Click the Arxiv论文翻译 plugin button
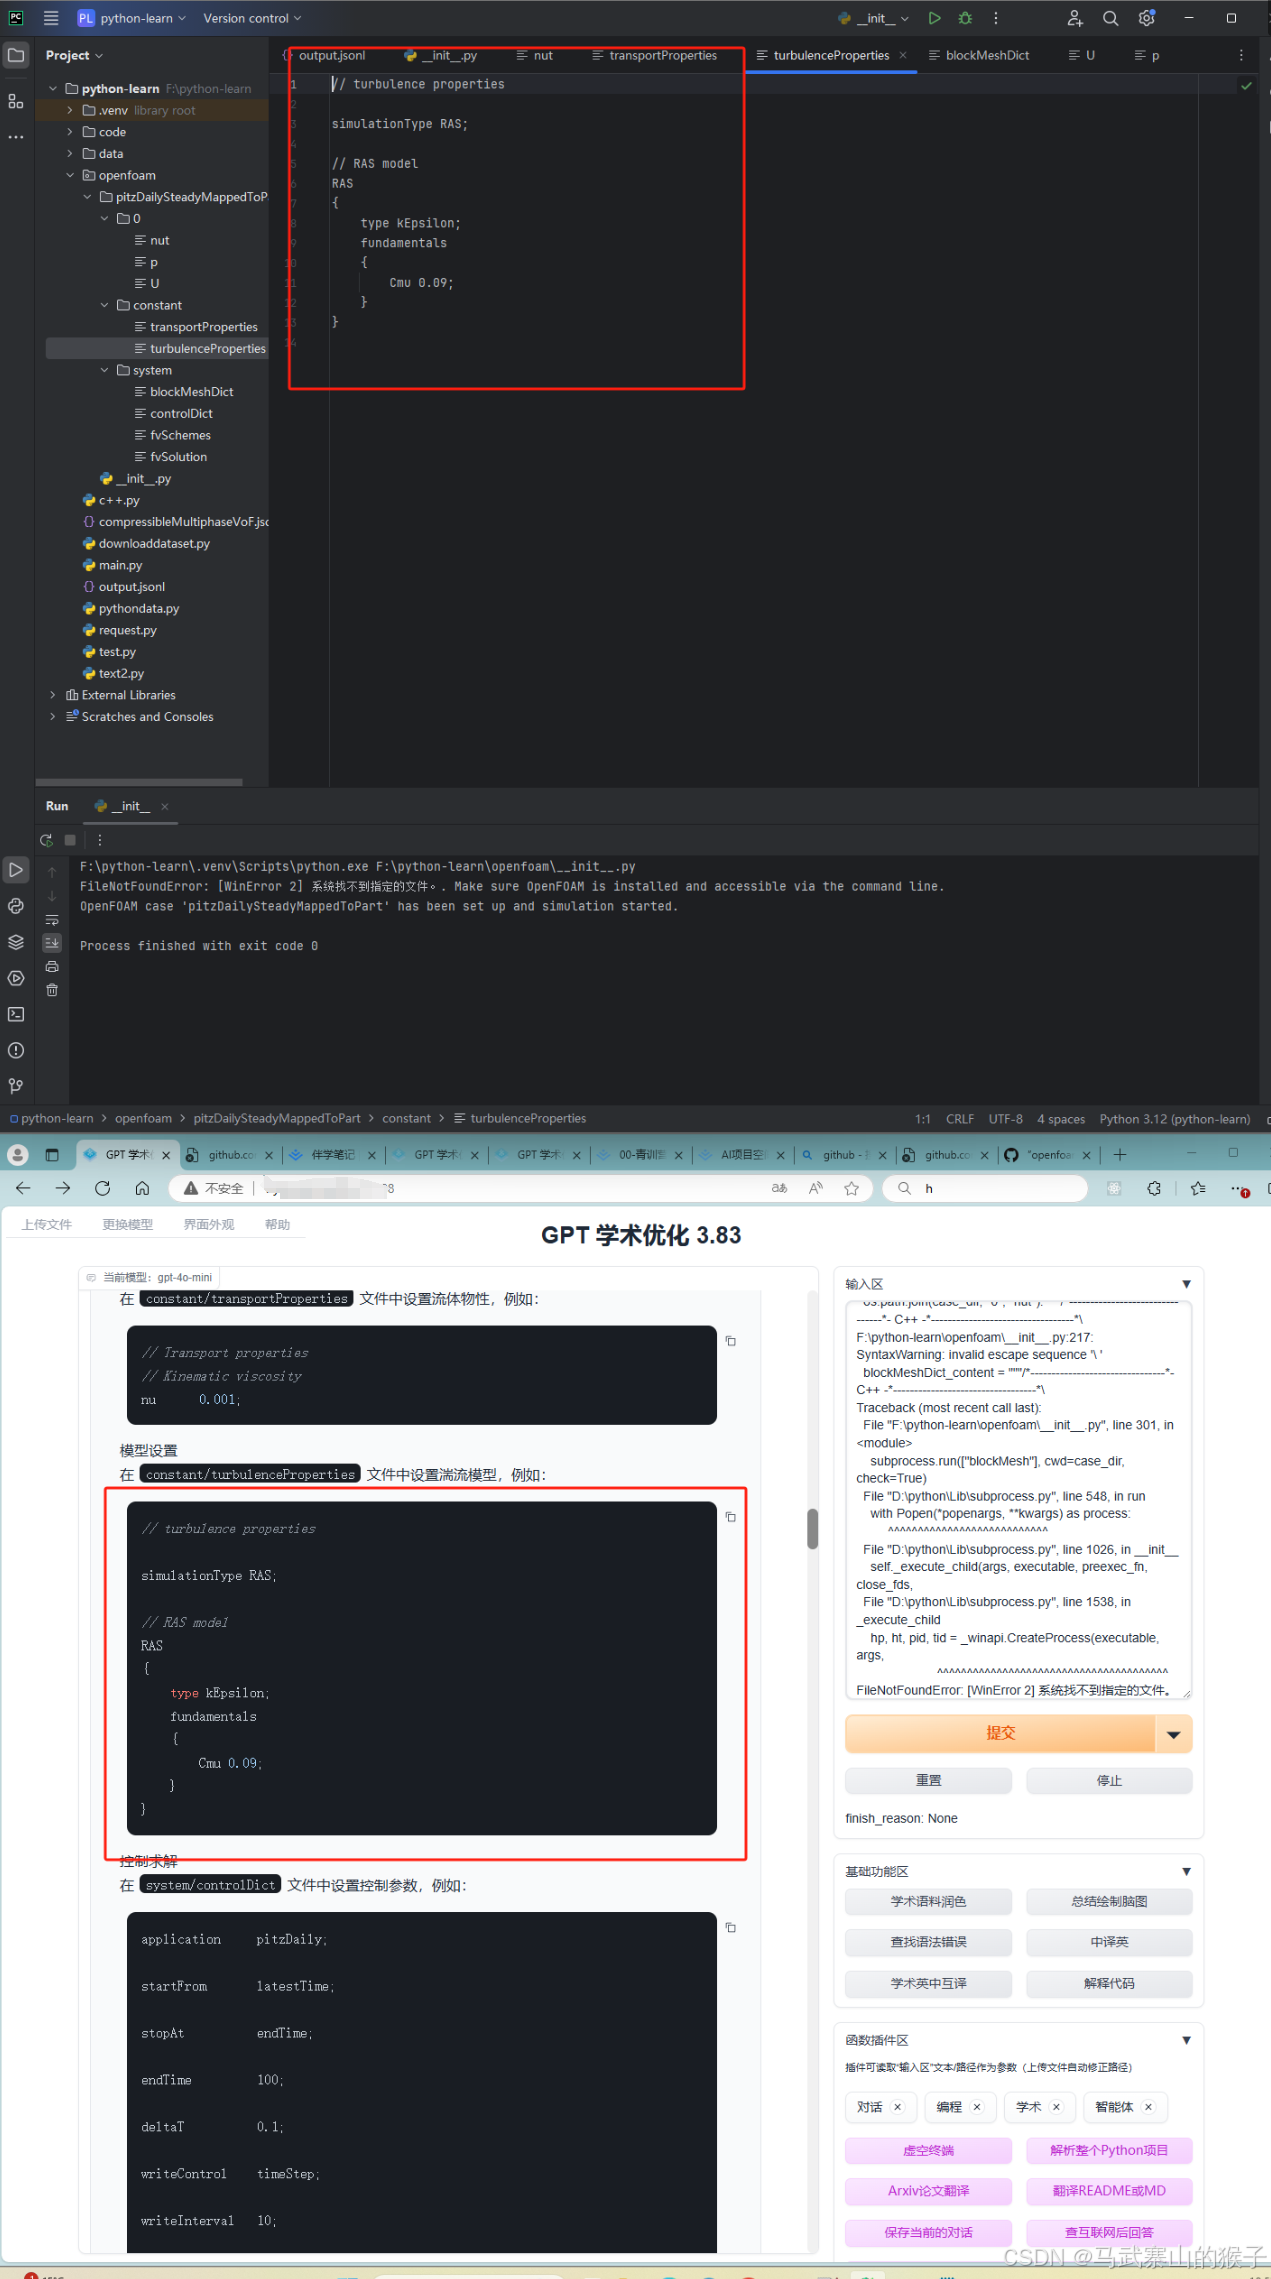Viewport: 1271px width, 2279px height. click(928, 2191)
